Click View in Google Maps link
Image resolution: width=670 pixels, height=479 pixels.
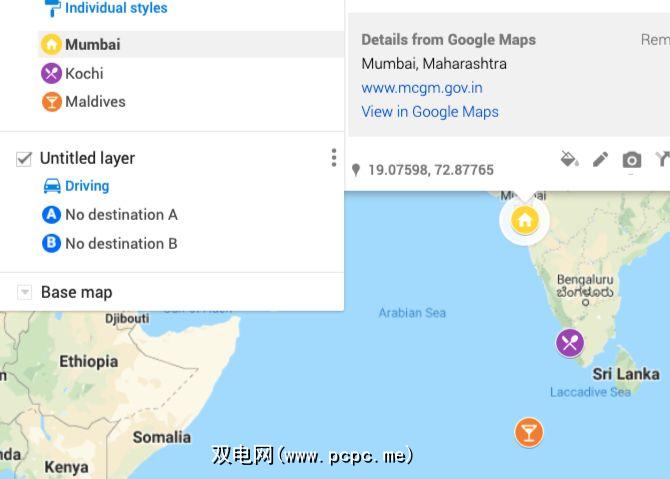[x=430, y=112]
